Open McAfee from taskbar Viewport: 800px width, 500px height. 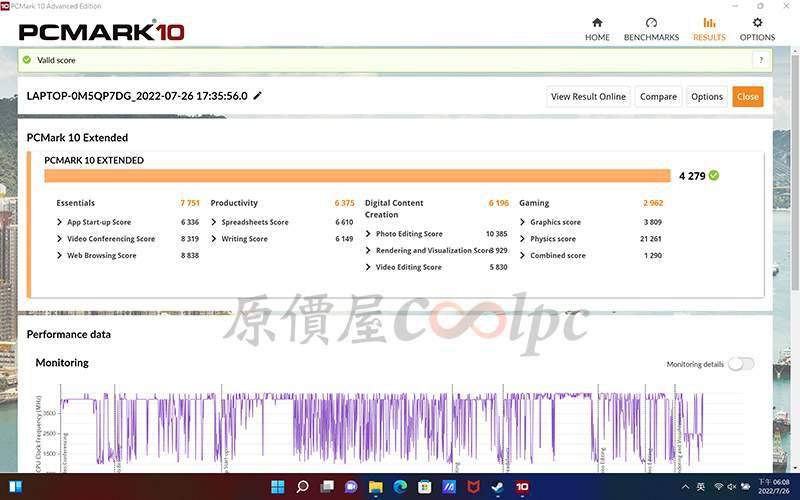[473, 487]
